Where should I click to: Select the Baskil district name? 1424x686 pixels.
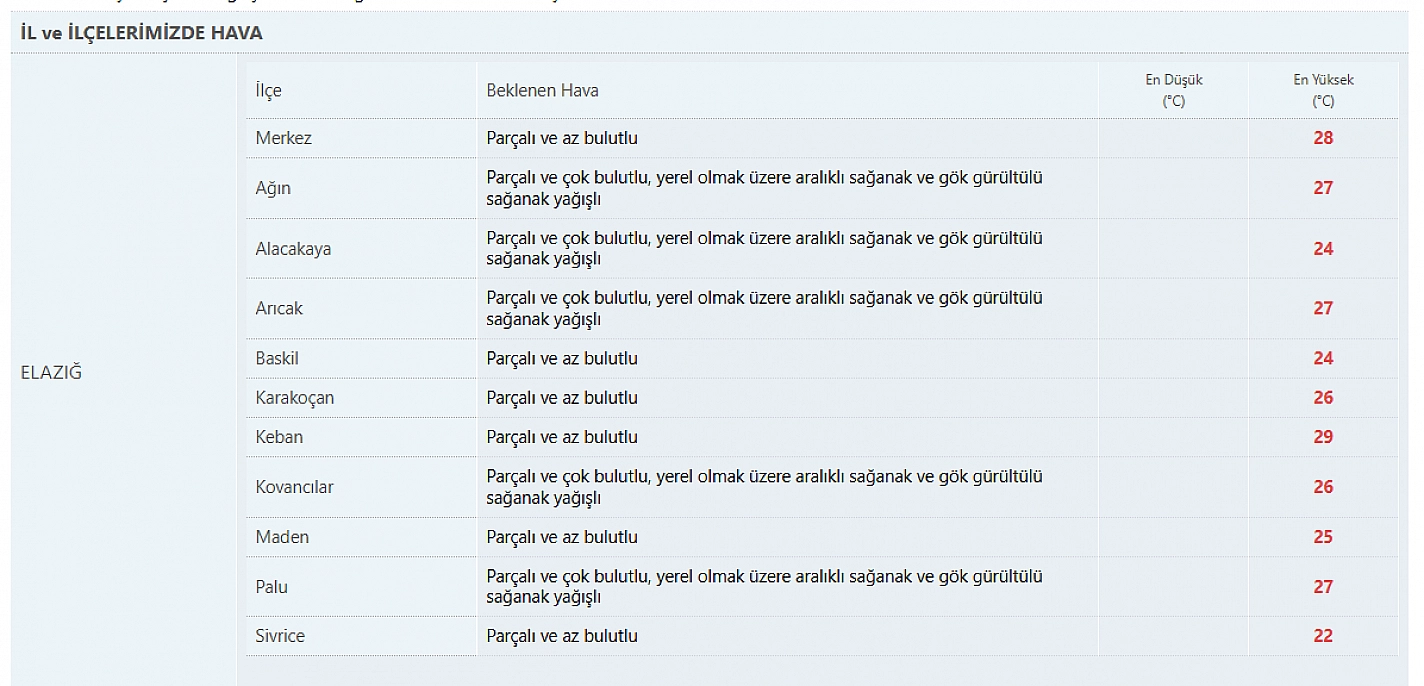[x=277, y=358]
